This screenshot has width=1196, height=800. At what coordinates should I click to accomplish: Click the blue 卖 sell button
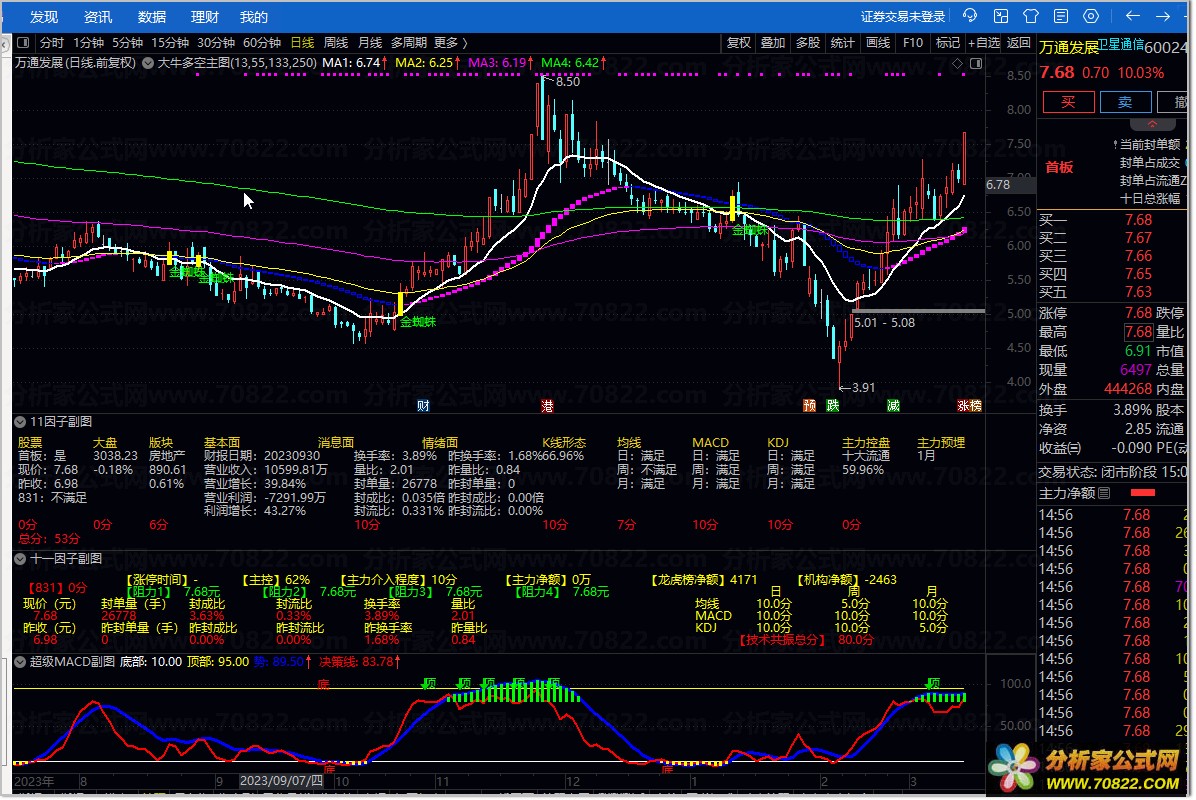point(1125,102)
